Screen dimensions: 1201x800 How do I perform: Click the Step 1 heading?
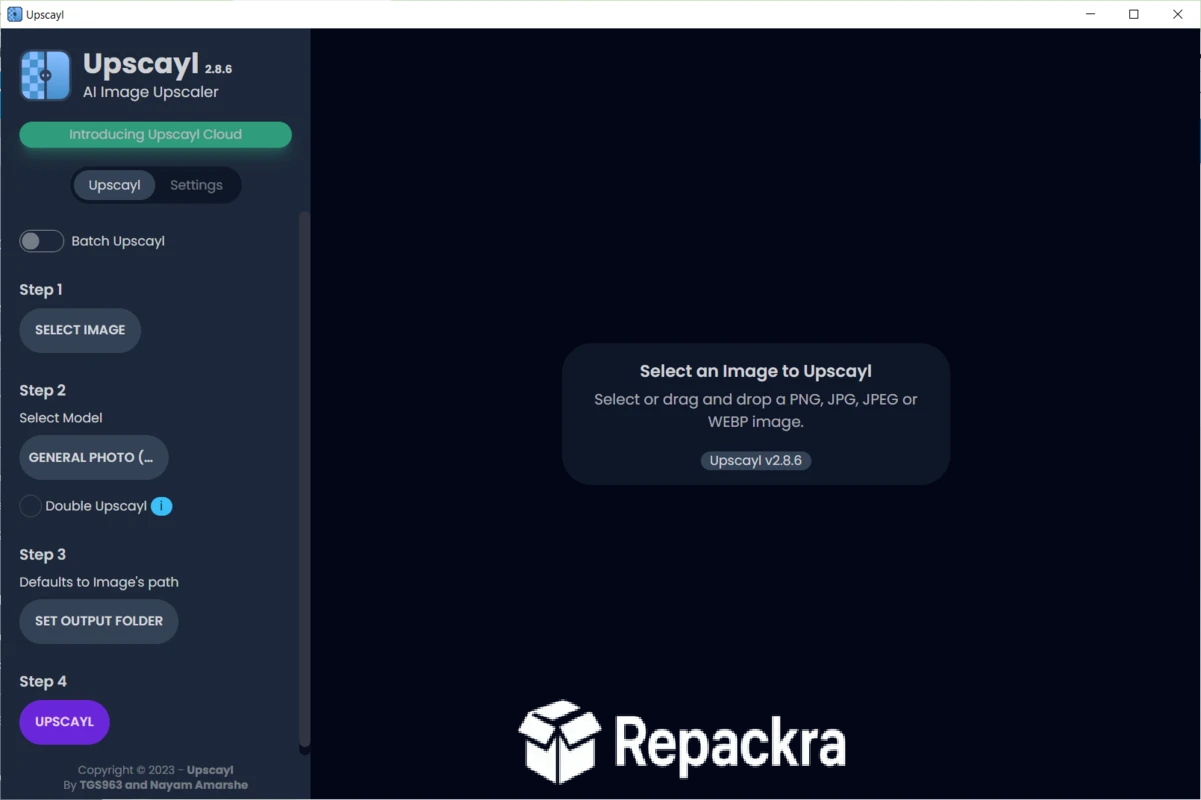pyautogui.click(x=41, y=290)
